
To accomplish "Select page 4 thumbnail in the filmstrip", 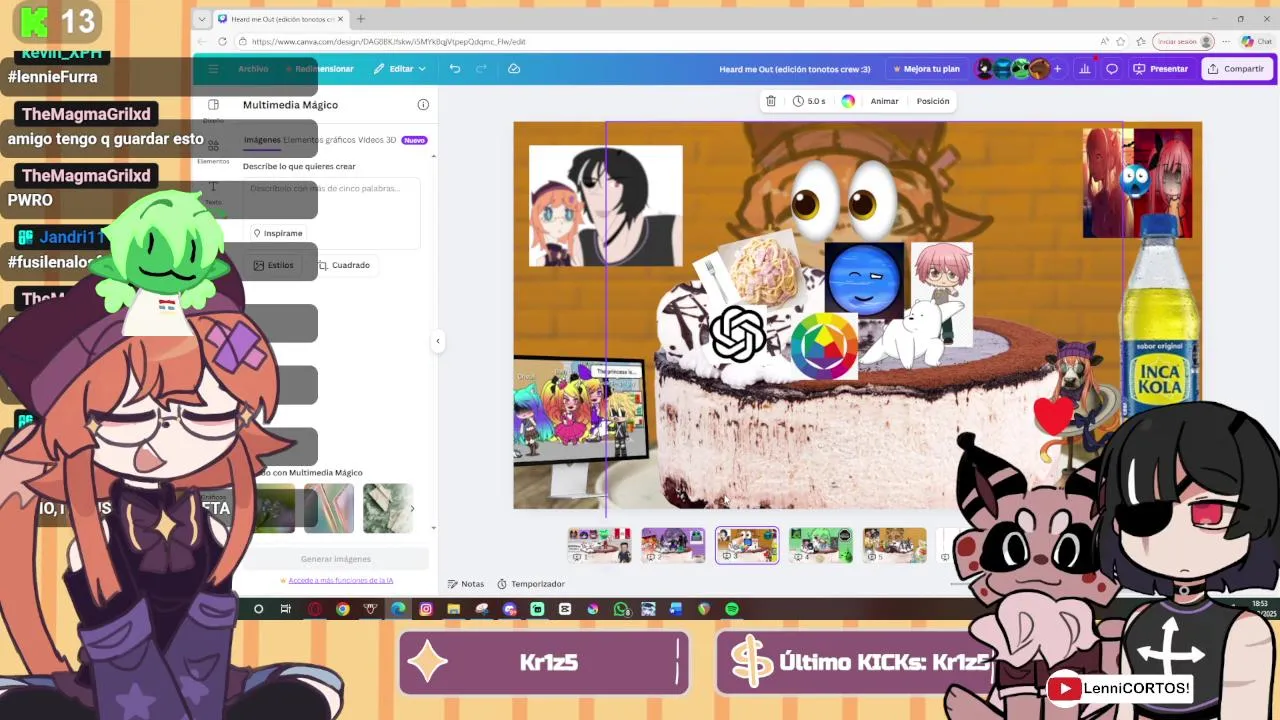I will (x=821, y=545).
